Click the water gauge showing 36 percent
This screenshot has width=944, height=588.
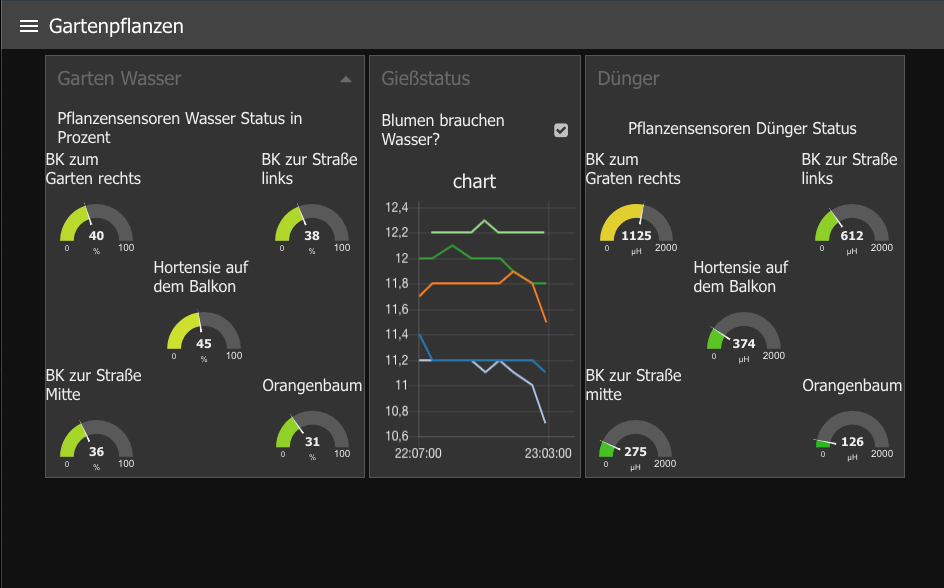(x=96, y=444)
